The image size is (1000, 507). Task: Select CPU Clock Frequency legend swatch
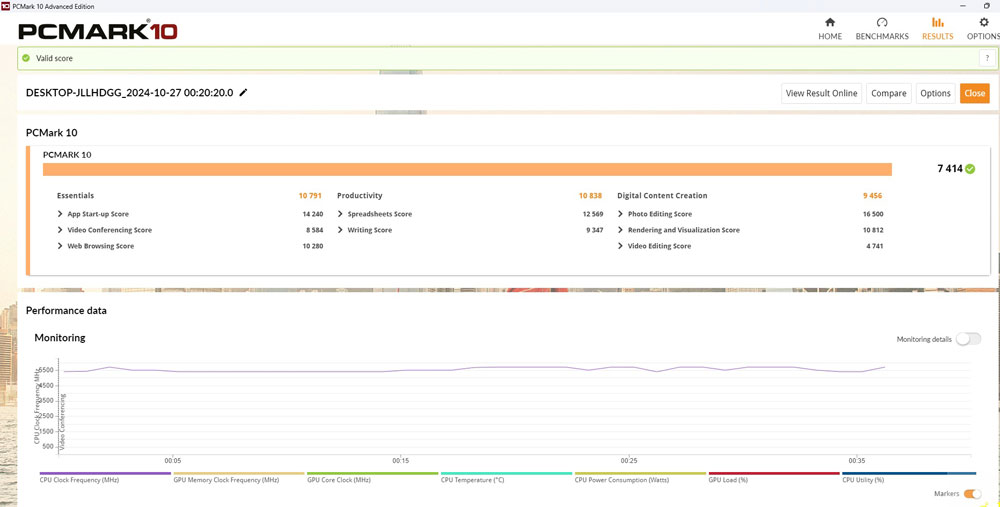point(105,473)
